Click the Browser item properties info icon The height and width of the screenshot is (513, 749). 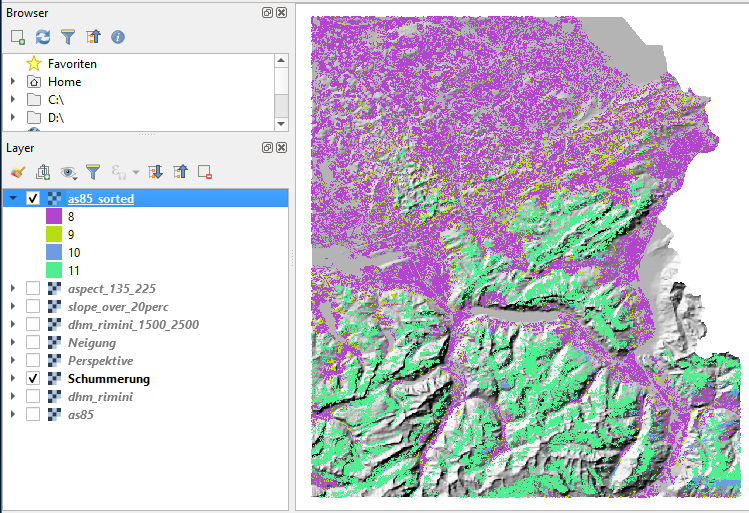point(118,37)
